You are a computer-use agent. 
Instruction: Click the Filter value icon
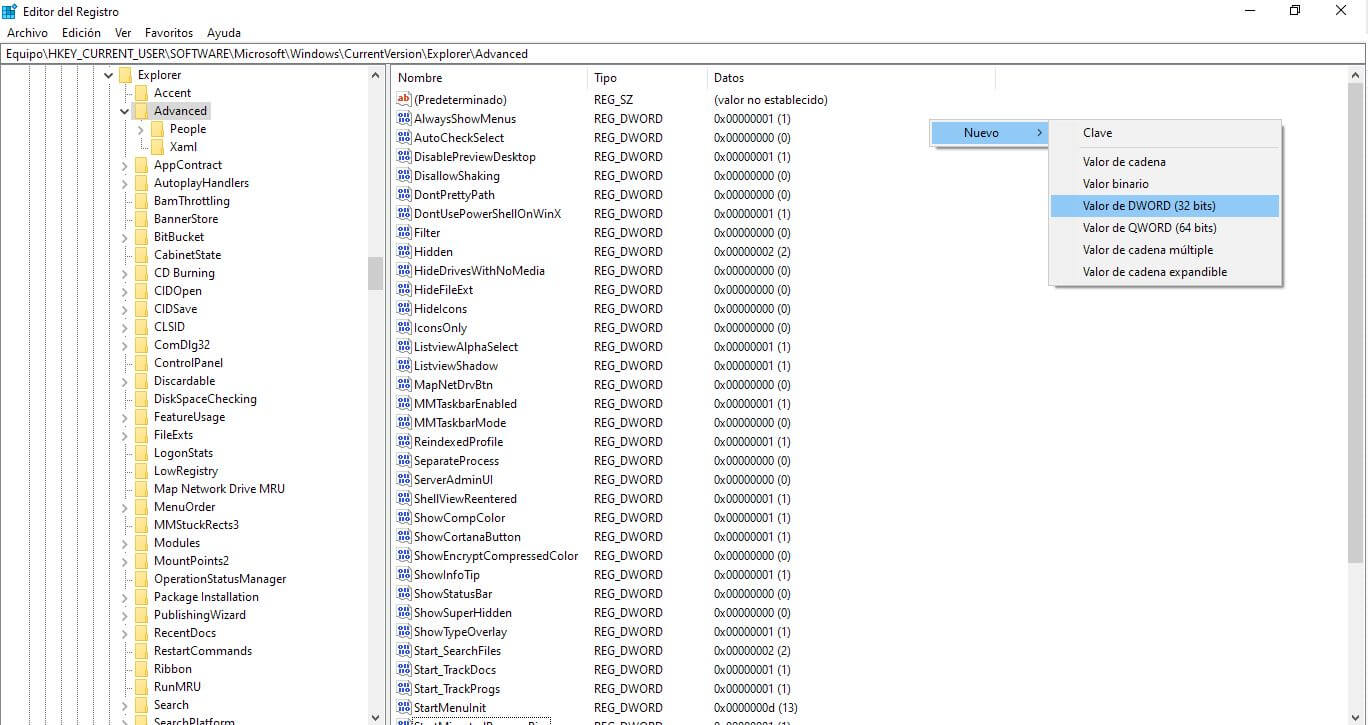[x=404, y=232]
